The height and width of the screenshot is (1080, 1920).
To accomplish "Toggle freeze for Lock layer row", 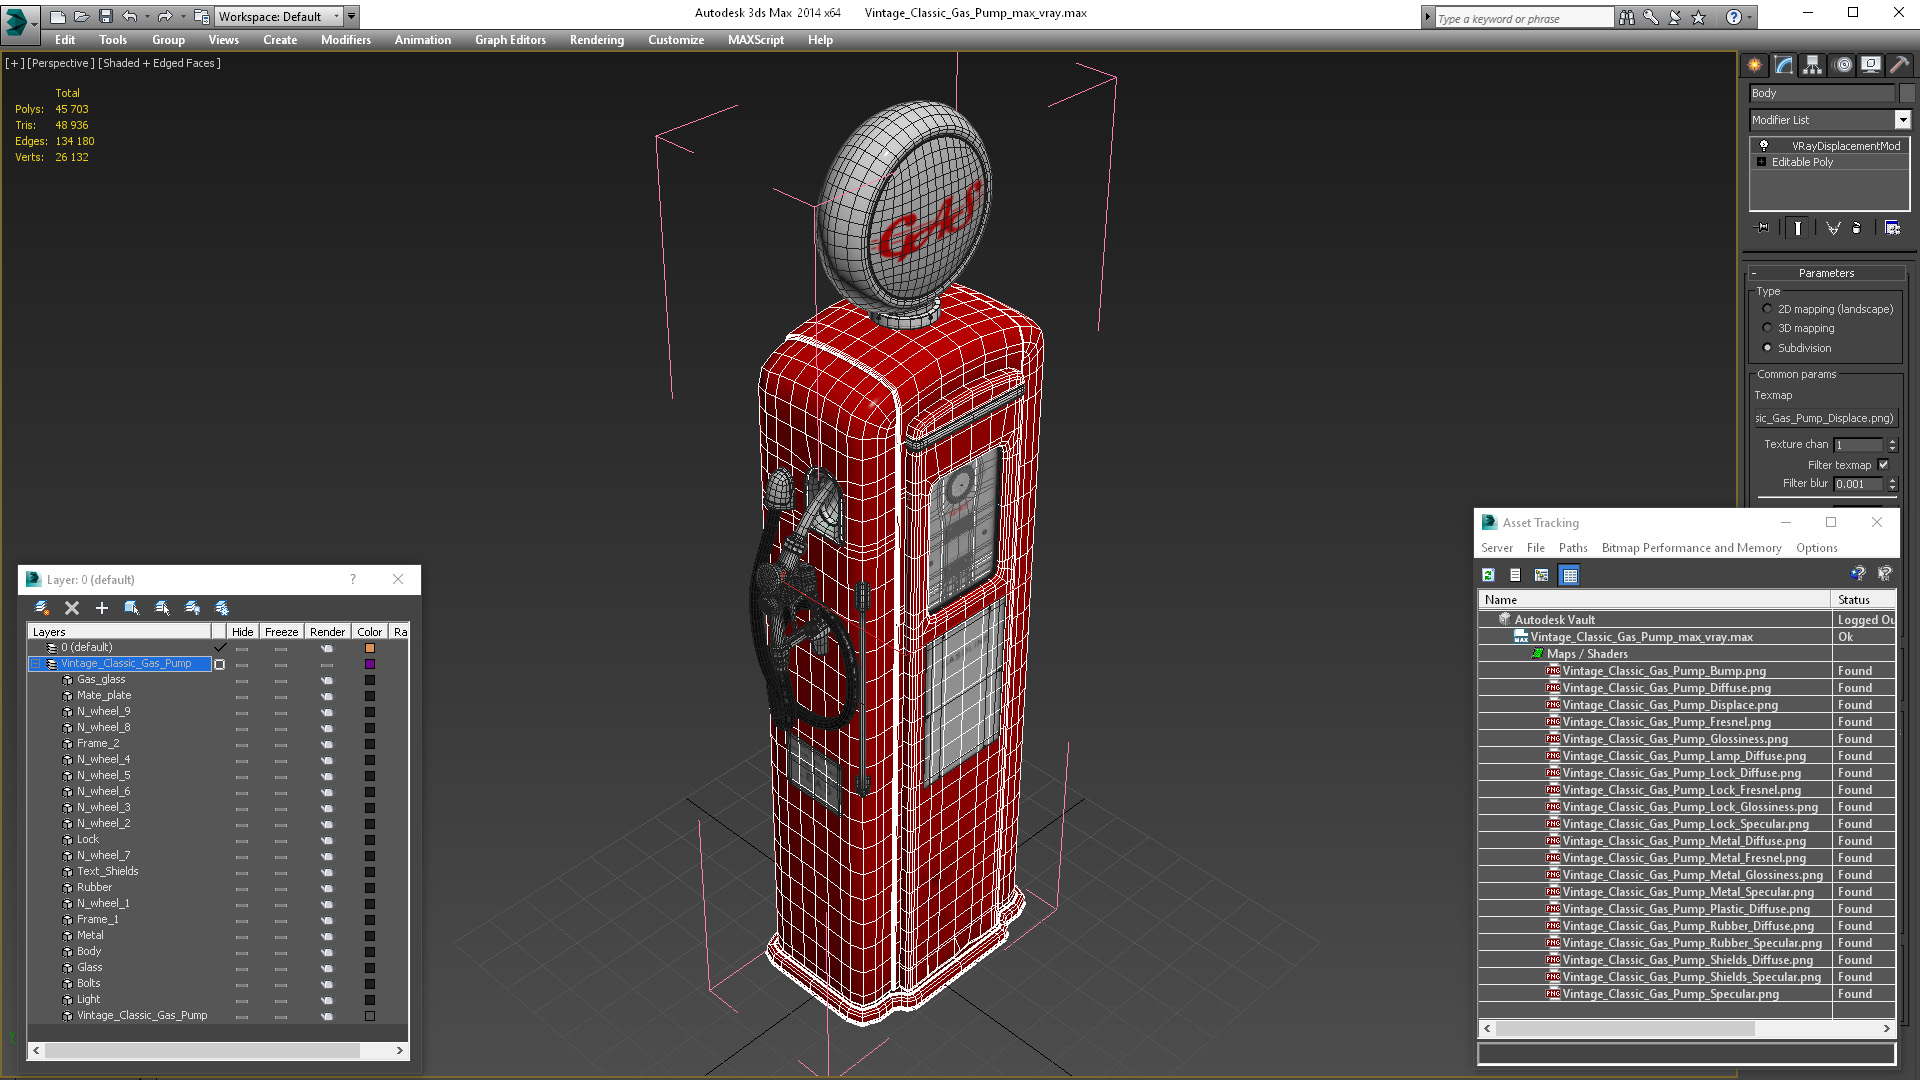I will 281,840.
